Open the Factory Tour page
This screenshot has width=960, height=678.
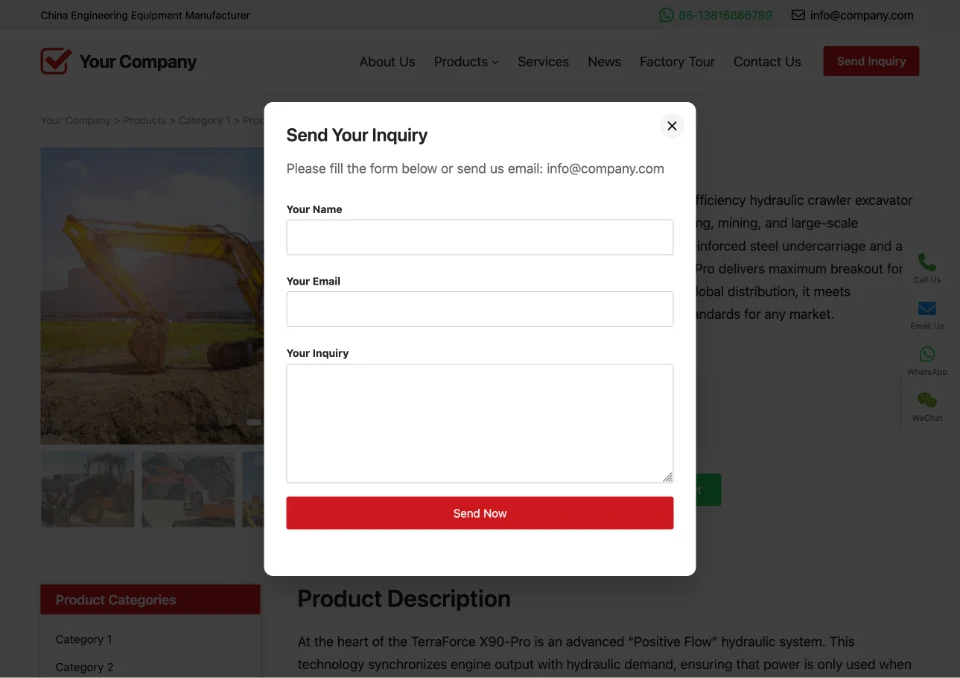[677, 62]
